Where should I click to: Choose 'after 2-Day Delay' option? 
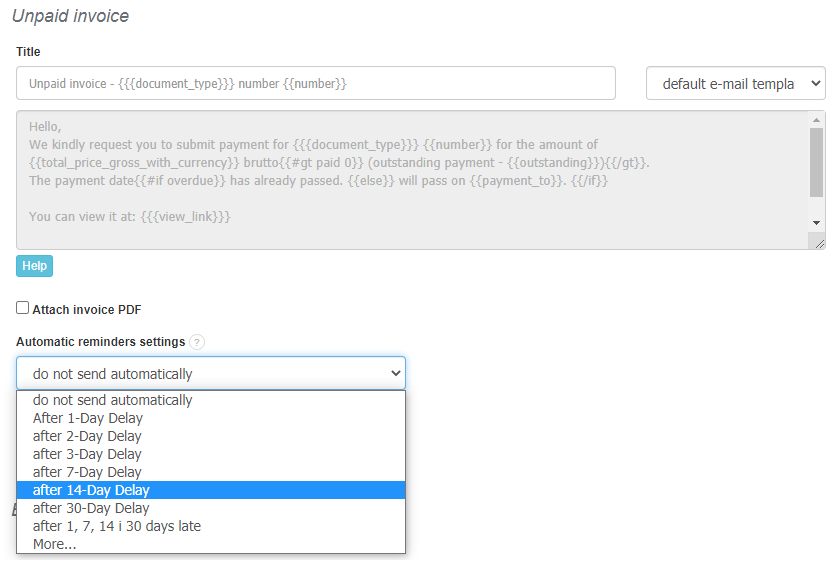click(87, 436)
